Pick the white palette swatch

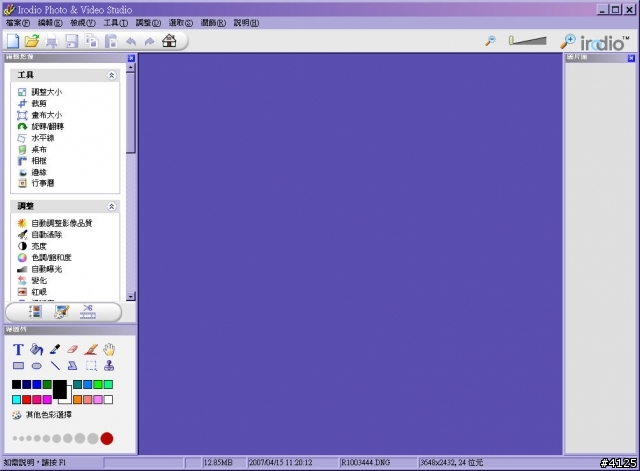[x=108, y=400]
